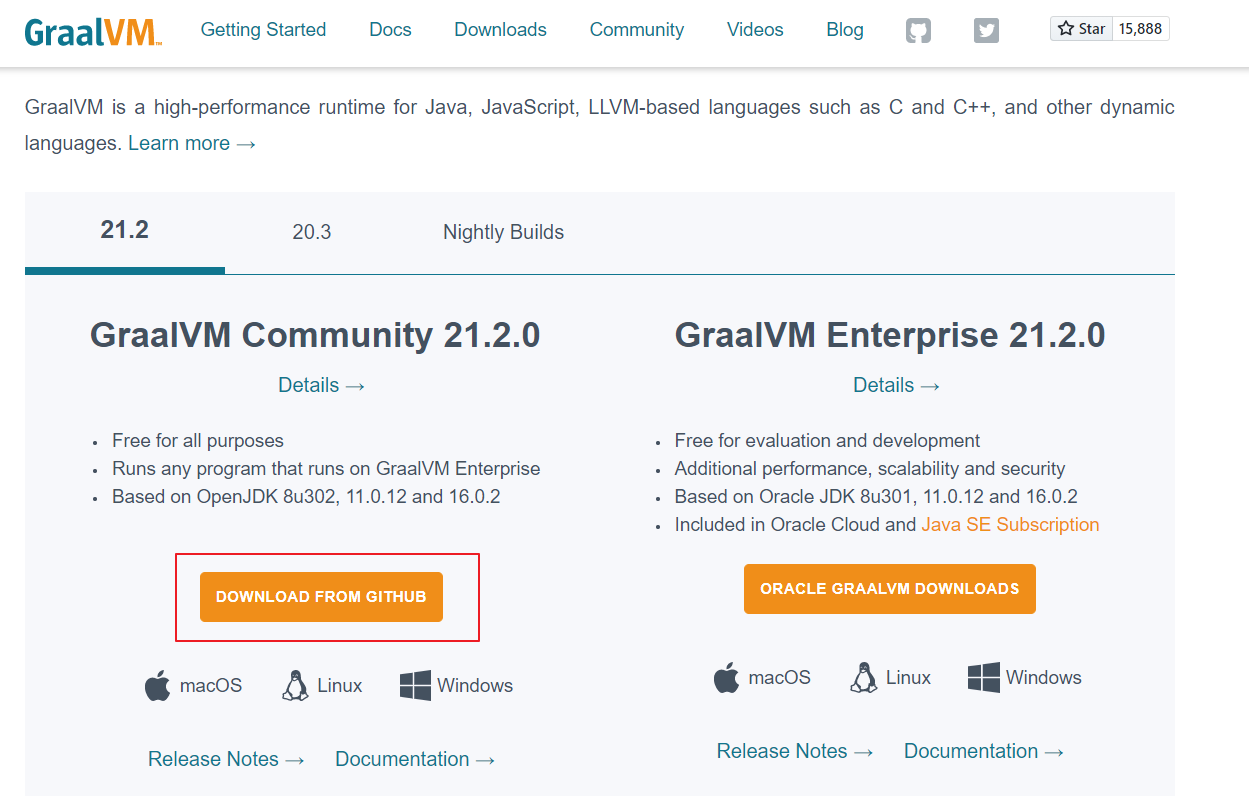Switch to the Nightly Builds tab
The height and width of the screenshot is (796, 1249).
pos(503,232)
